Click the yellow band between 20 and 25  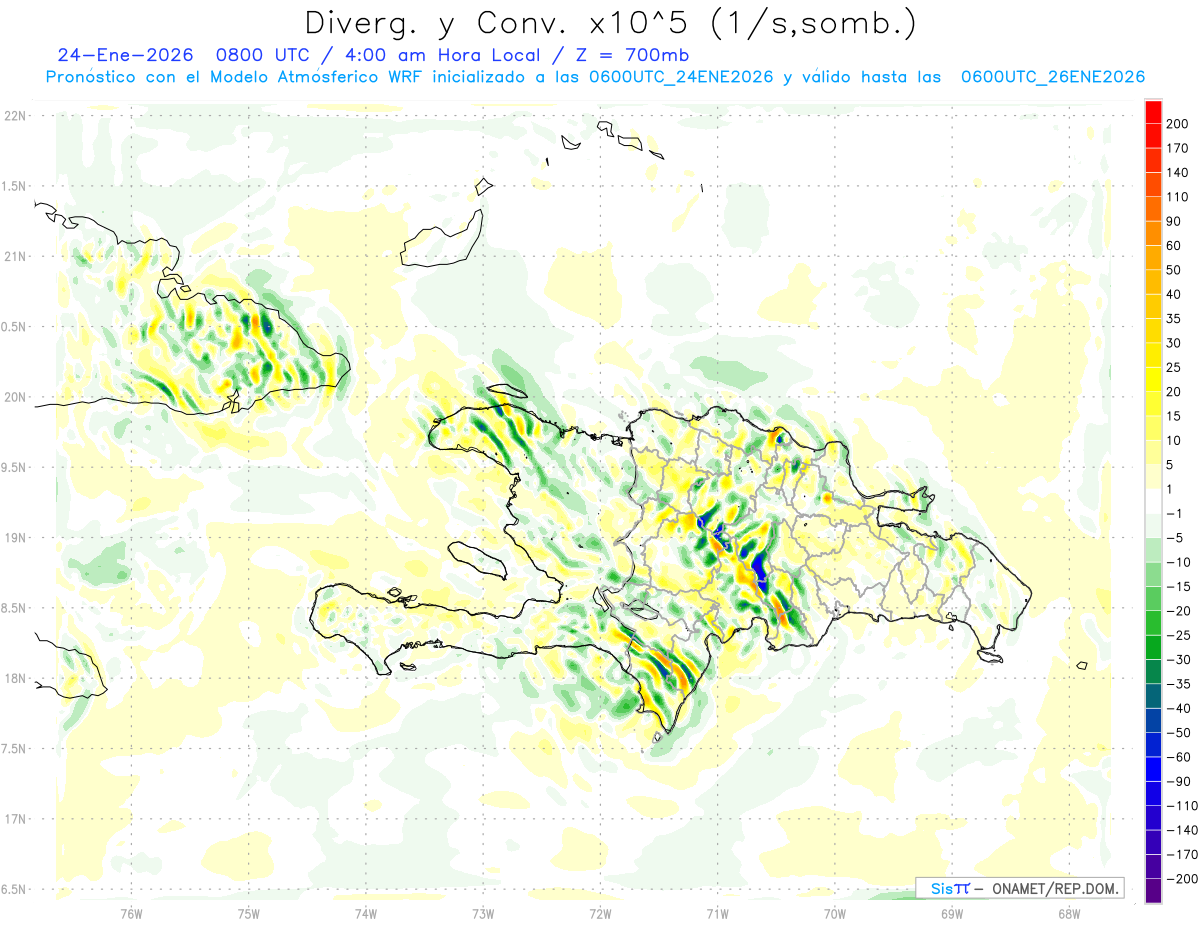1153,379
